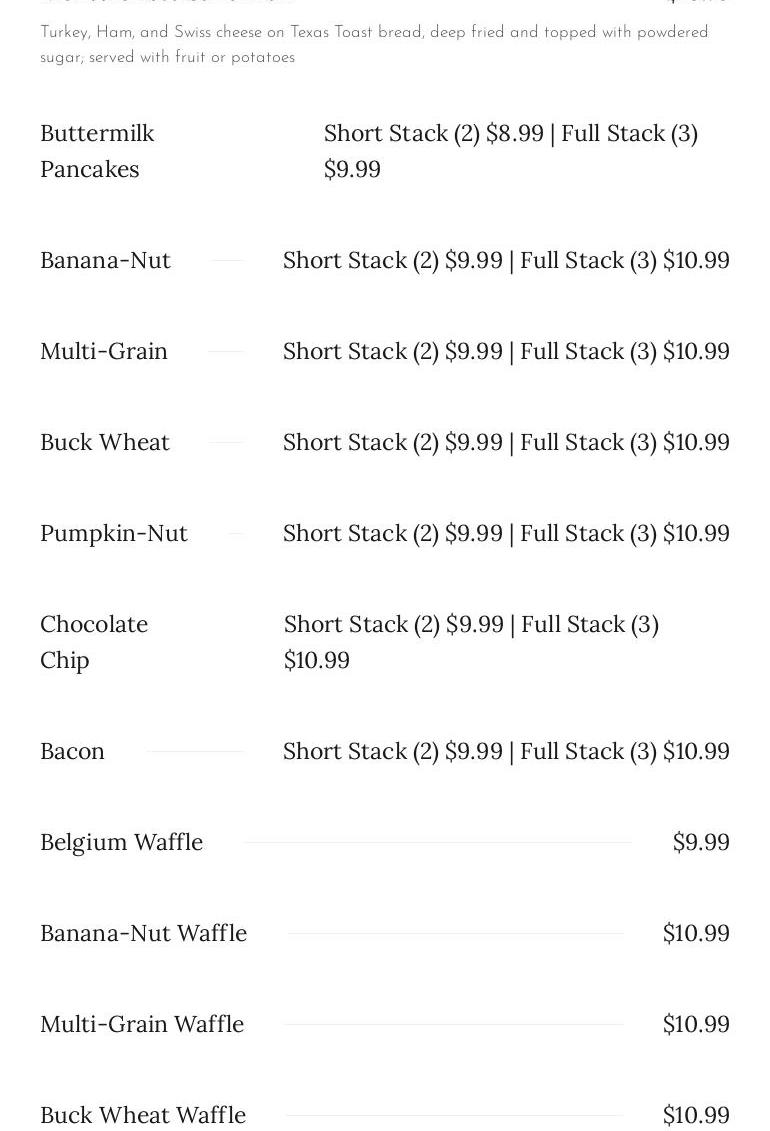Click the Banana-Nut pancakes stack prices
This screenshot has height=1131, width=770.
click(506, 260)
